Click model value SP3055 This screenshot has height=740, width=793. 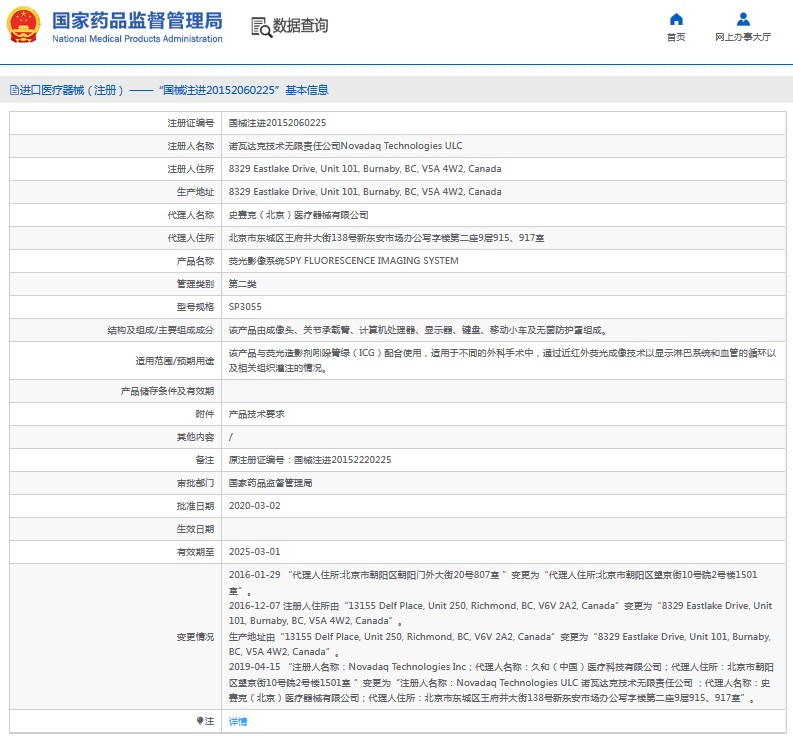pyautogui.click(x=245, y=307)
